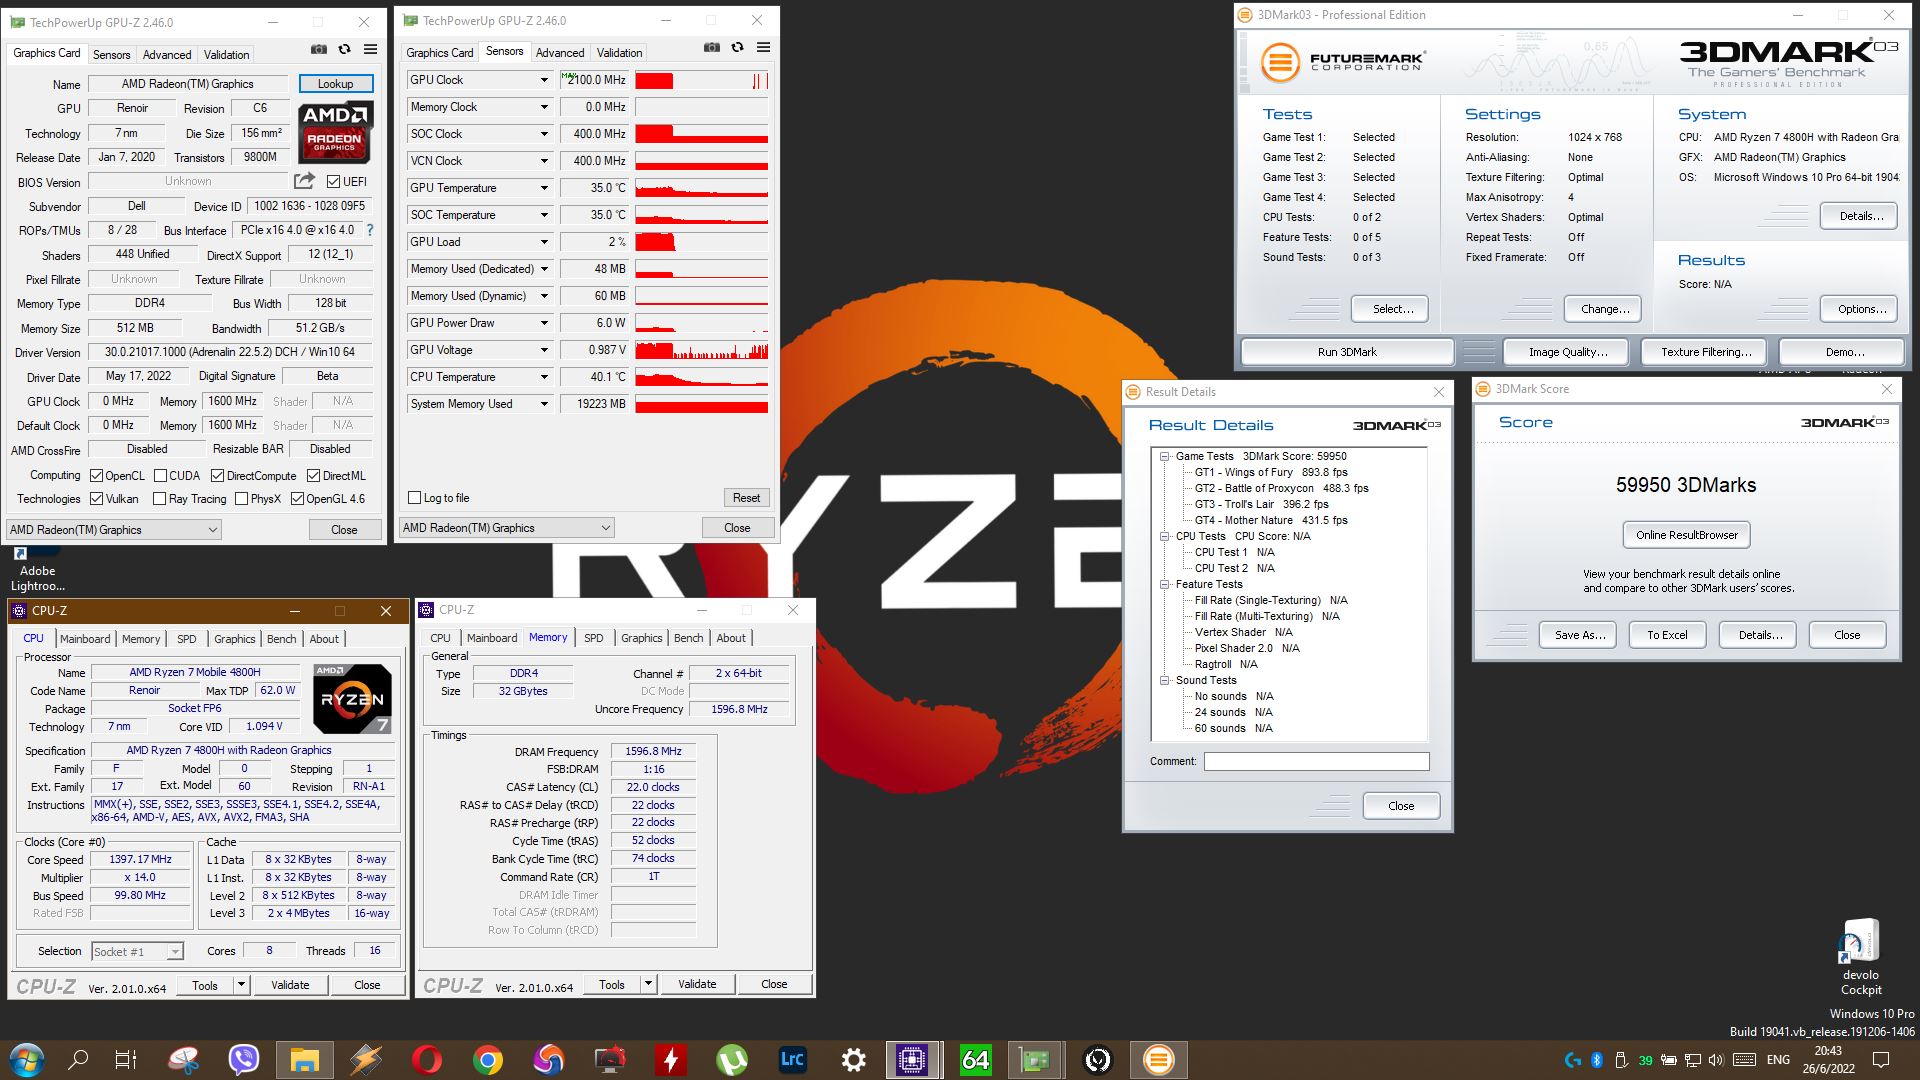Open the devolo Cockpit desktop shortcut
This screenshot has width=1920, height=1080.
click(1861, 957)
